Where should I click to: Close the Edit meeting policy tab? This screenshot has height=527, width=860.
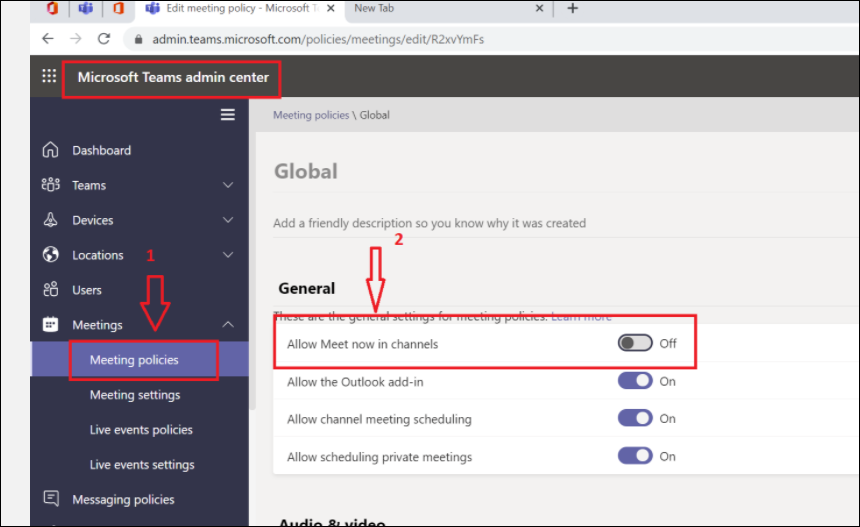tap(331, 8)
